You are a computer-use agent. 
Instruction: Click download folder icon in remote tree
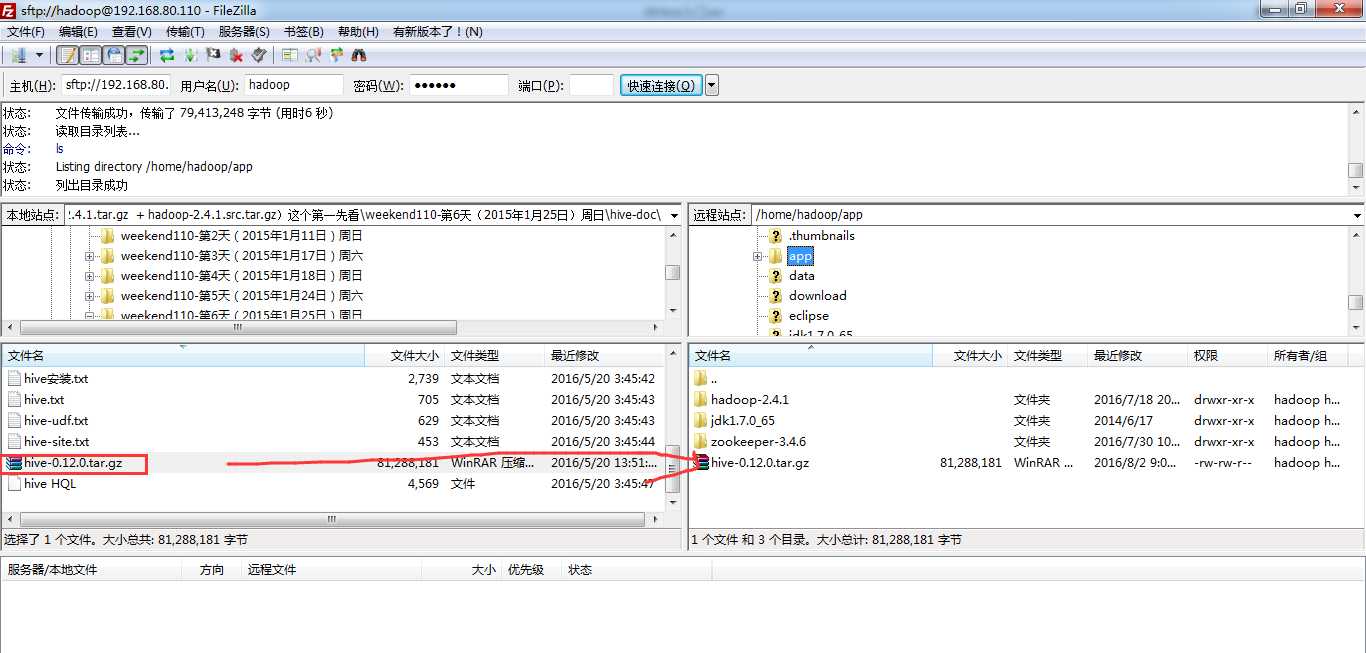point(775,296)
